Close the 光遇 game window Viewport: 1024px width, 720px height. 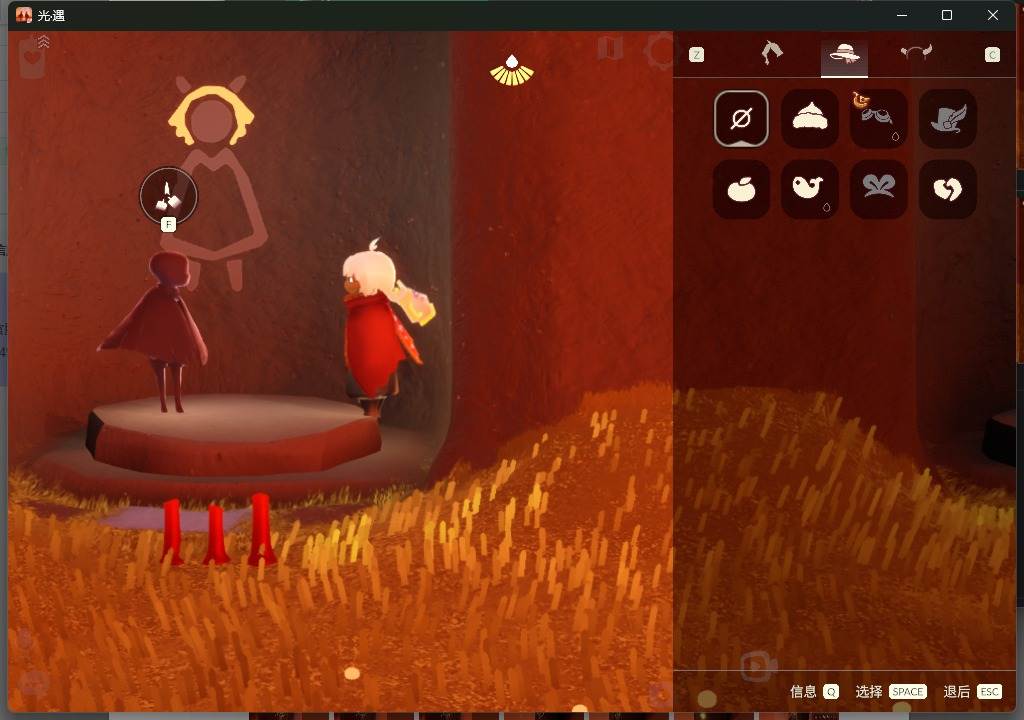pos(993,15)
